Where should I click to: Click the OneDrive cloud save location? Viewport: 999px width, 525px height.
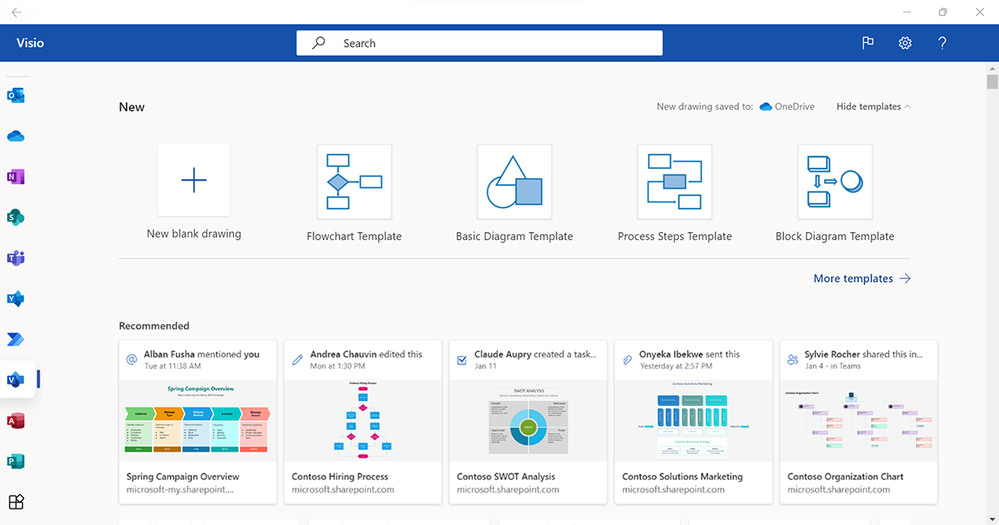pos(787,106)
